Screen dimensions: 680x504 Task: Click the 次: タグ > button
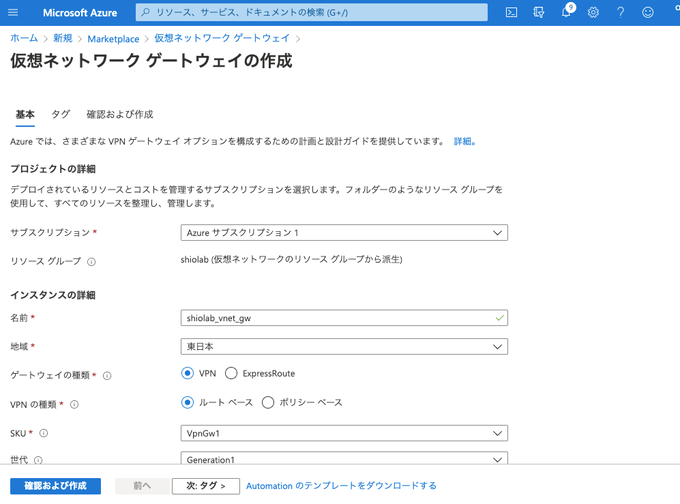206,486
